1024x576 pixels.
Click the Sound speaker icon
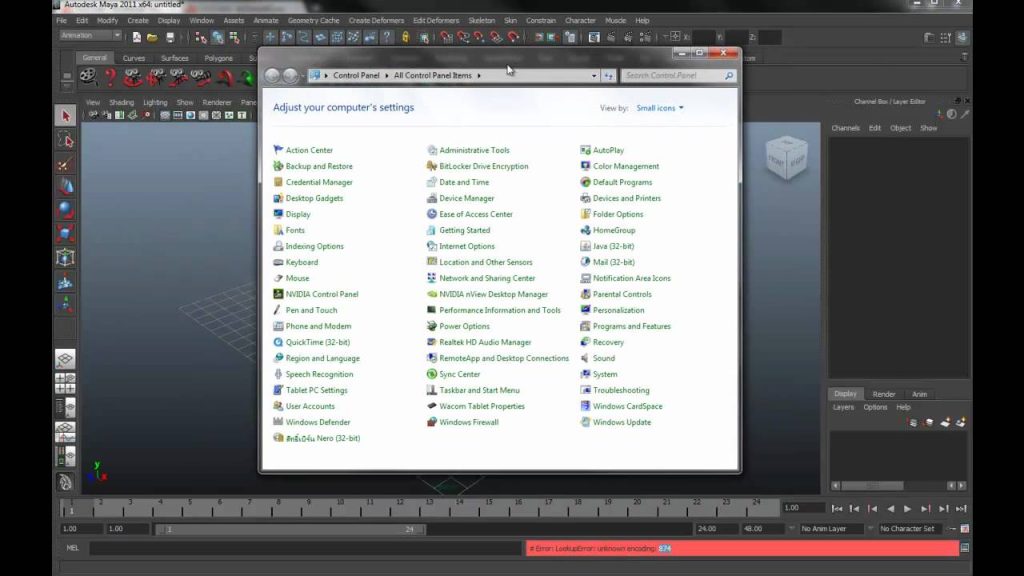[585, 358]
